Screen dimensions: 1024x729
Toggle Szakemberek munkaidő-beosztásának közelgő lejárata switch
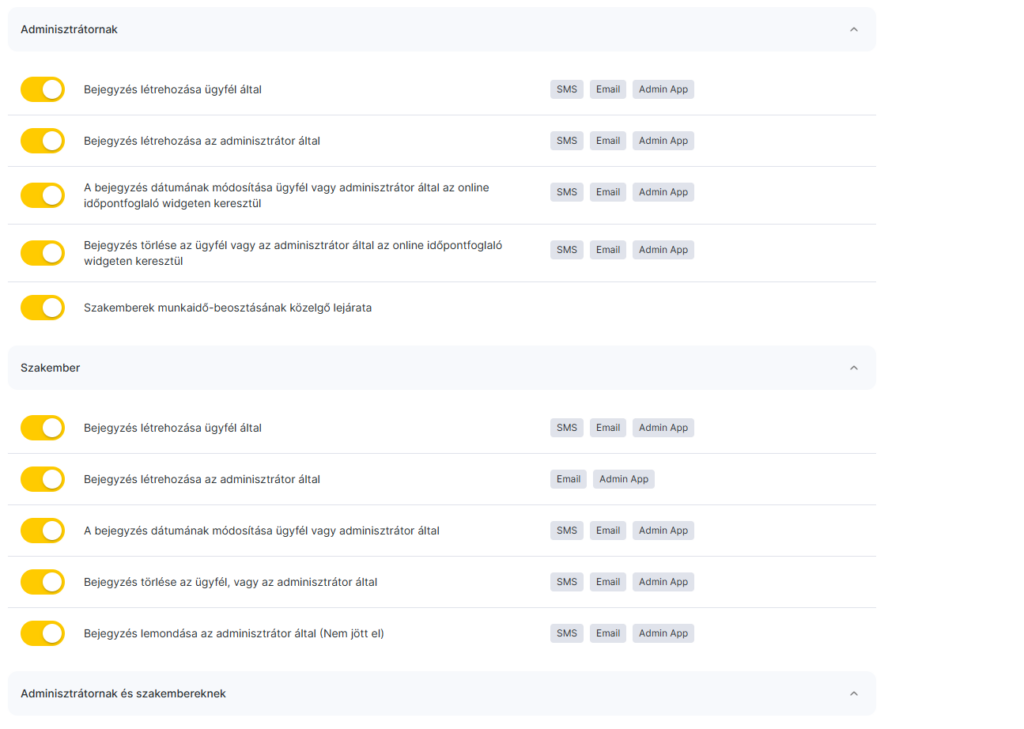click(x=42, y=308)
